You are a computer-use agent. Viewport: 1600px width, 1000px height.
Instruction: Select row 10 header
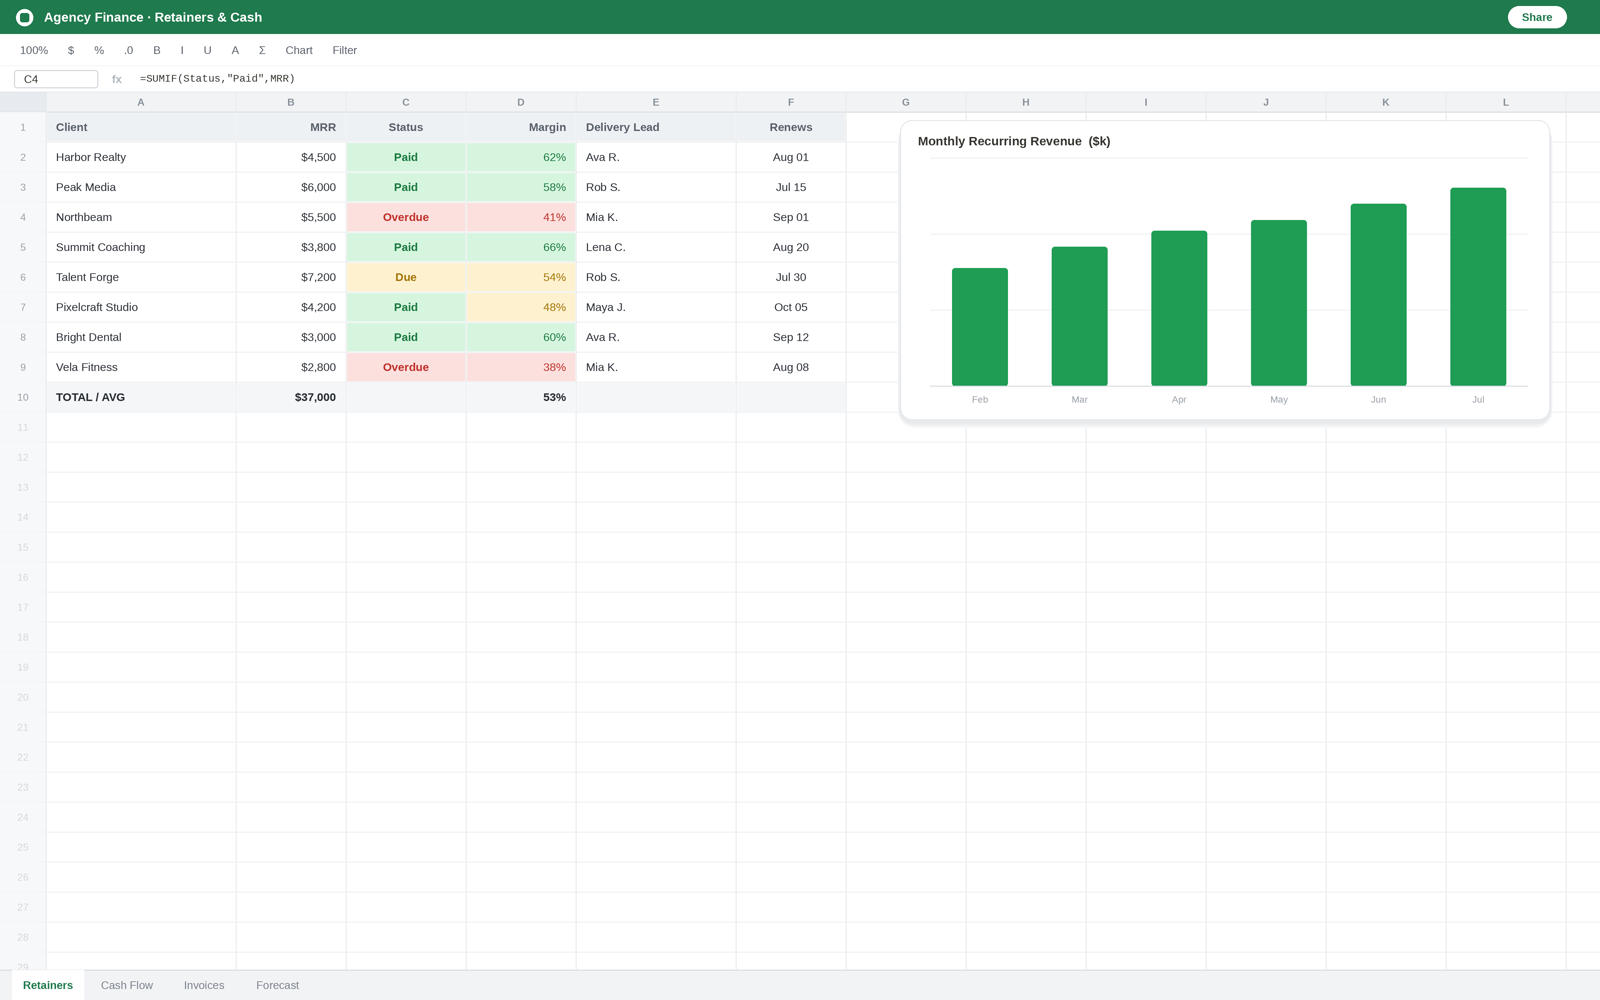[x=23, y=397]
